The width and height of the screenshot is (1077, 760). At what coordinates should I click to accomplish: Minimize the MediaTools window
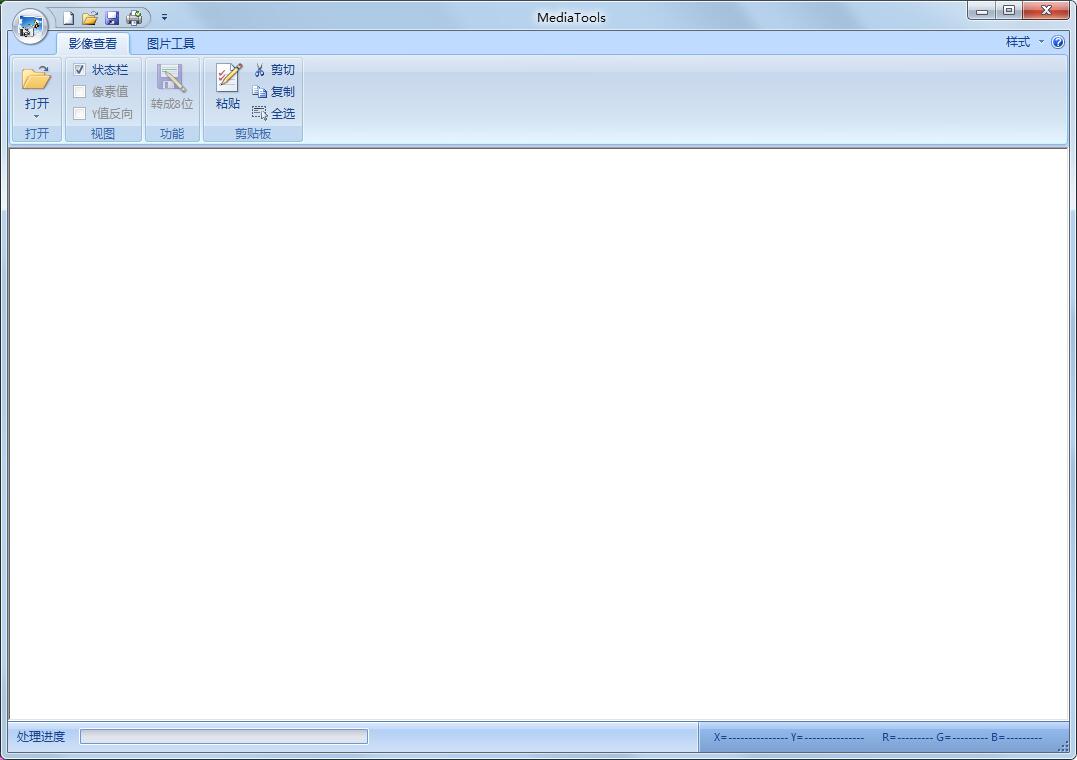tap(982, 11)
